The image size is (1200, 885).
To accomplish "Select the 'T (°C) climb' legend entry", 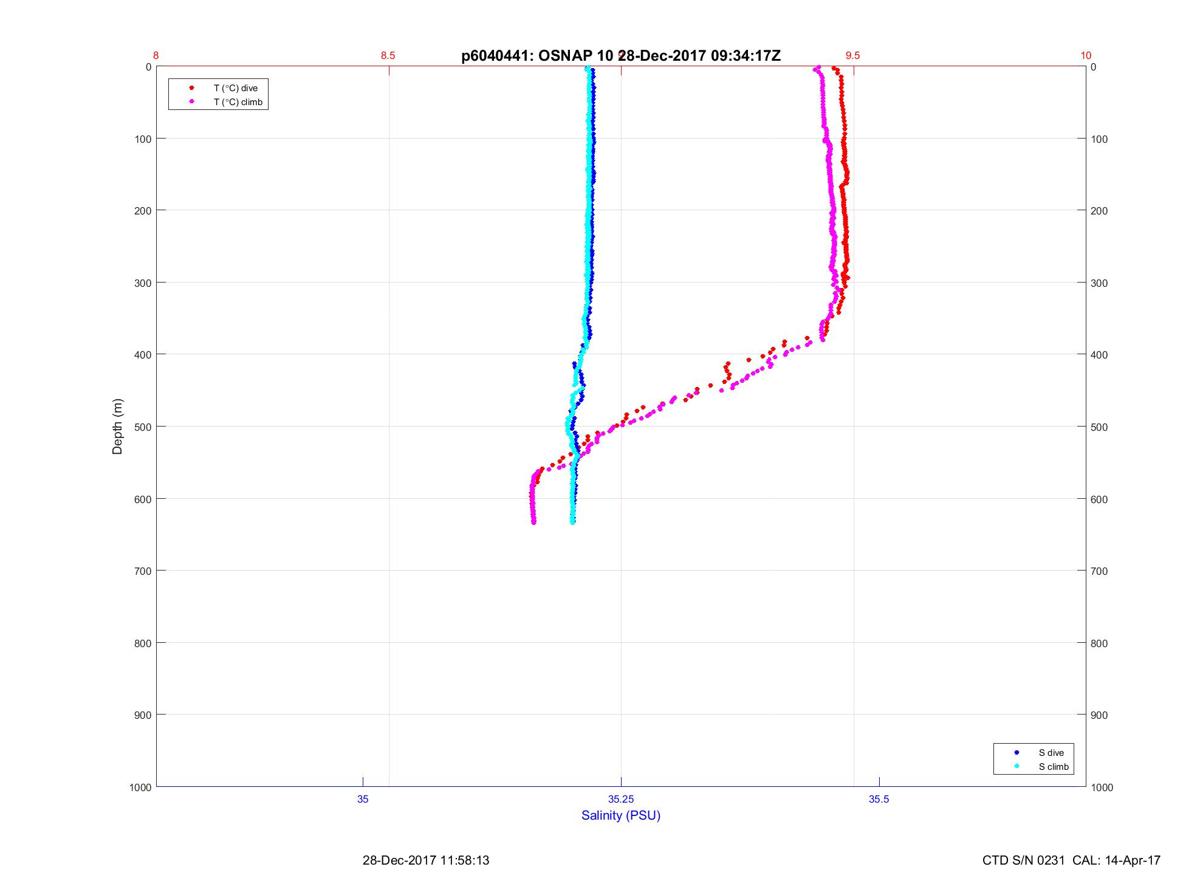I will click(238, 102).
